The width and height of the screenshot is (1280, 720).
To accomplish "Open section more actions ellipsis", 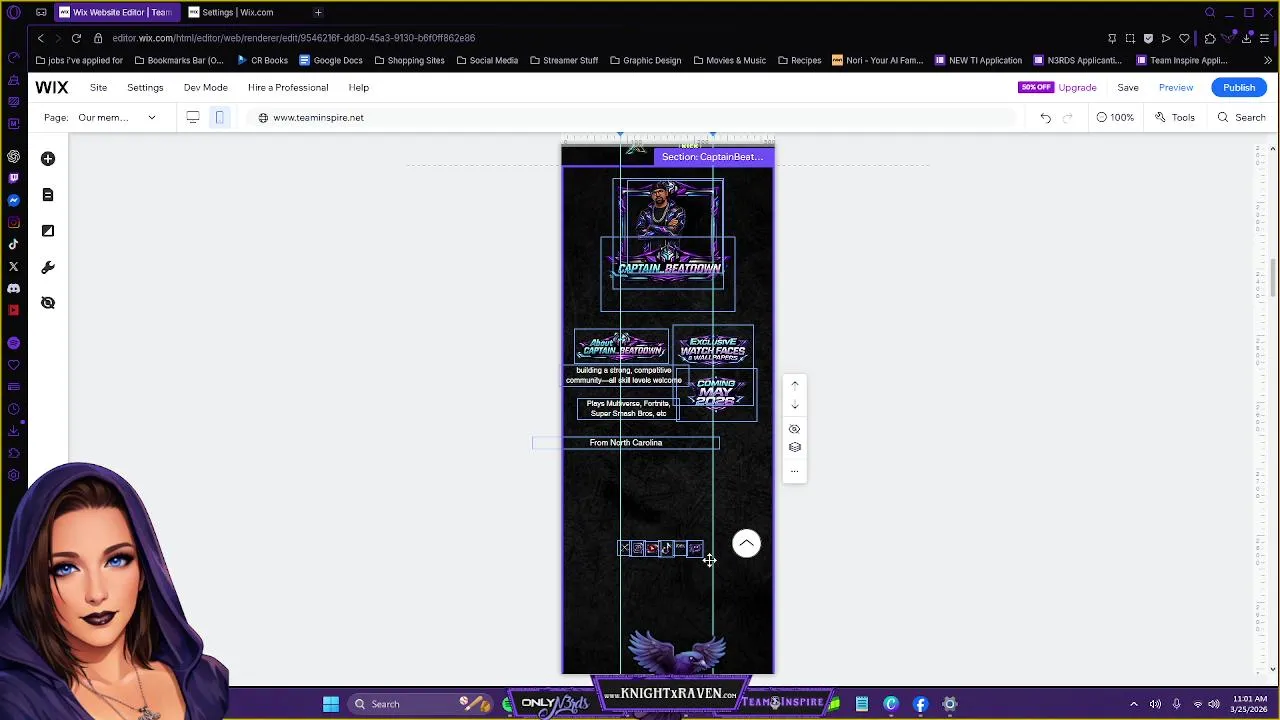I will tap(795, 470).
